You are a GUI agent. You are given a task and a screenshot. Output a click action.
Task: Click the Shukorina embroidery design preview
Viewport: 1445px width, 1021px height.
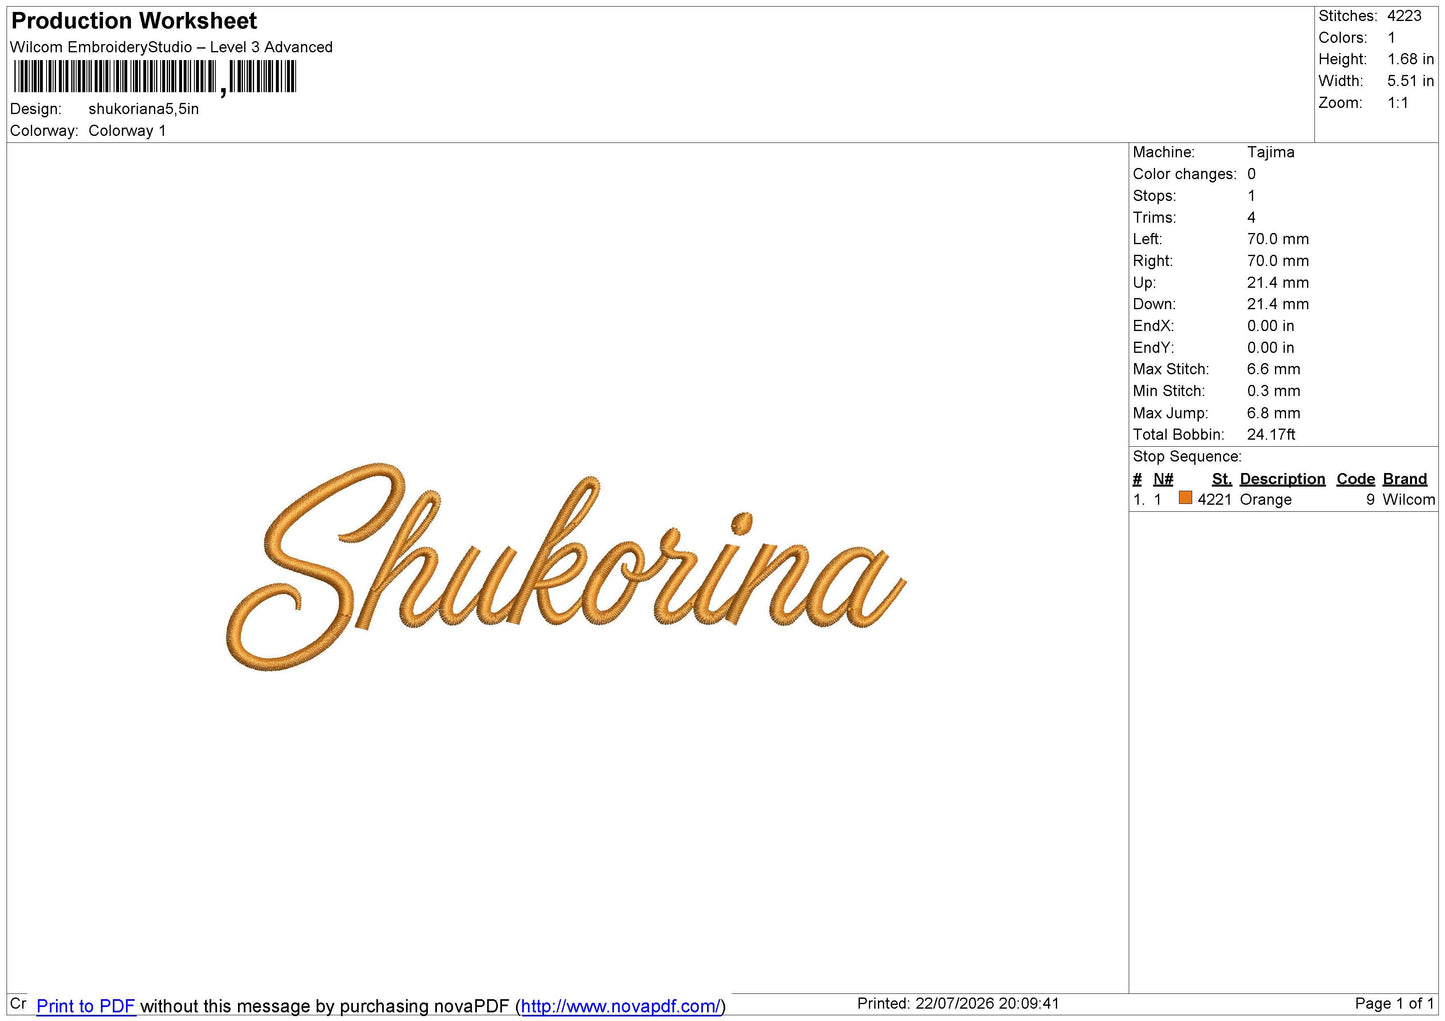click(565, 566)
